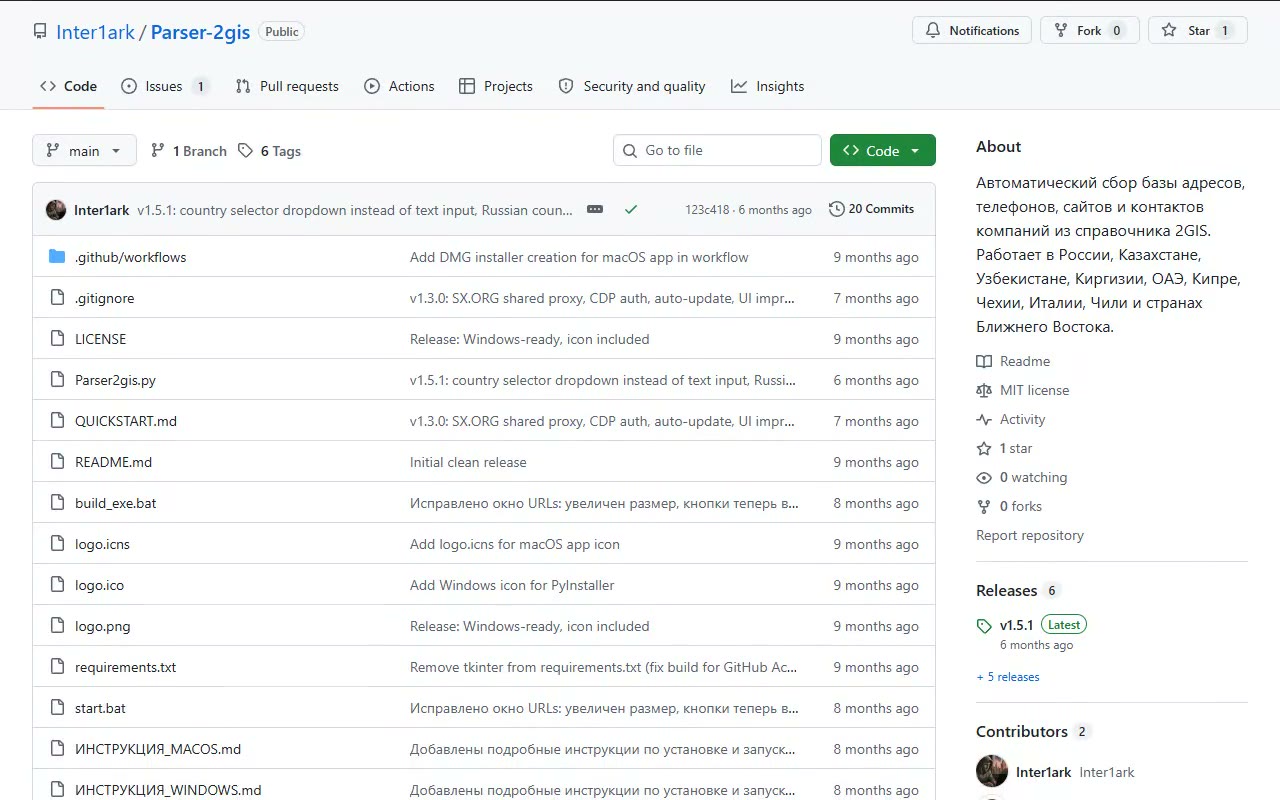The height and width of the screenshot is (800, 1280).
Task: View the 0 watching link
Action: coord(1022,477)
